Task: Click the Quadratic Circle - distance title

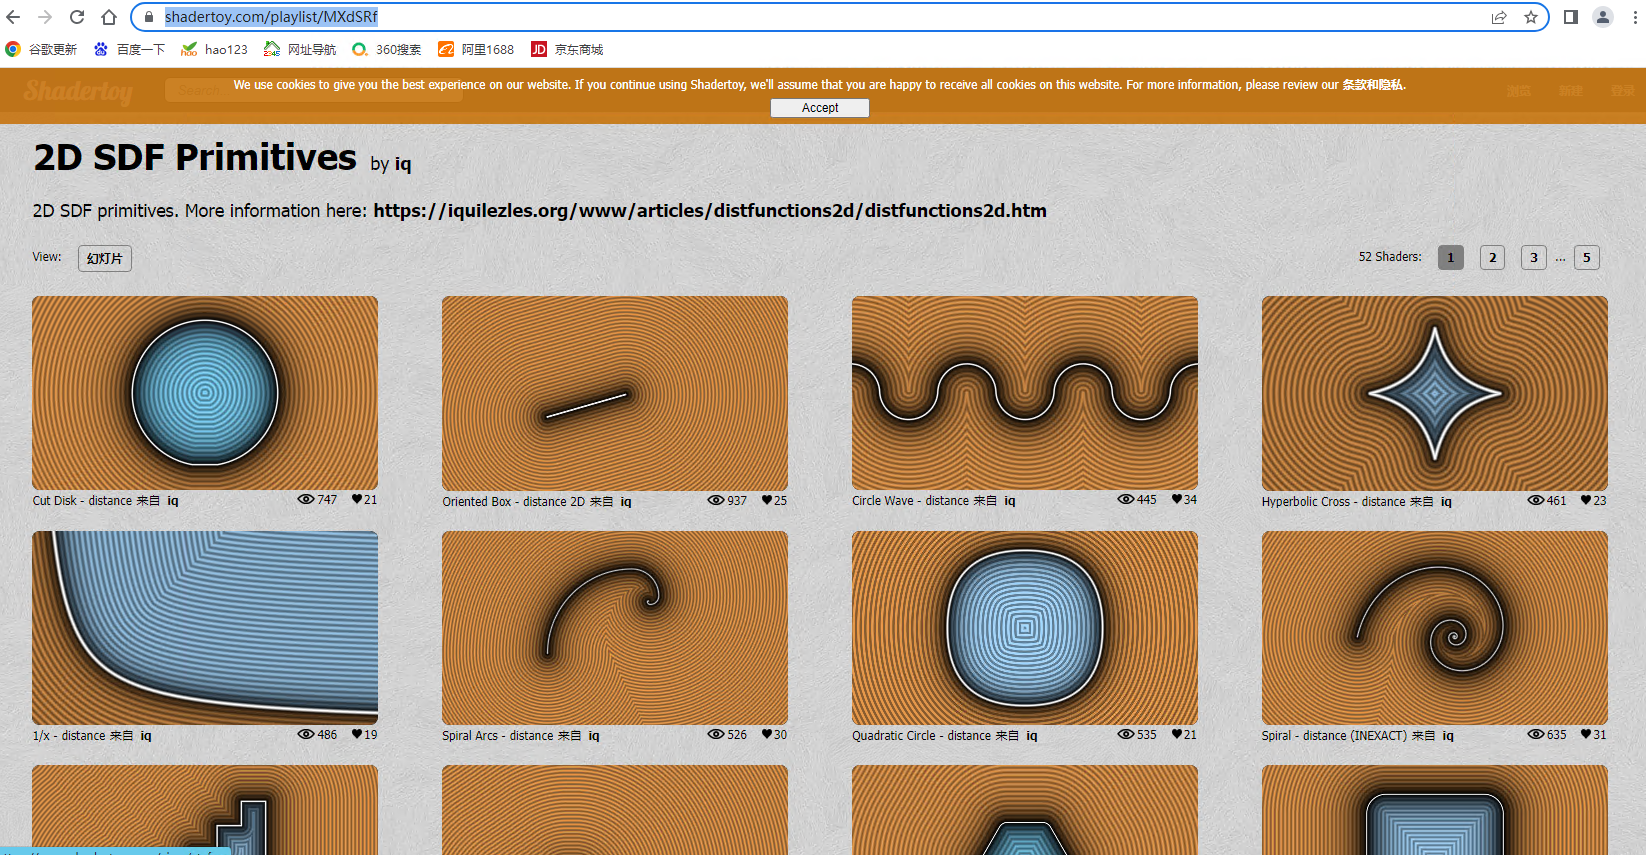Action: (922, 736)
